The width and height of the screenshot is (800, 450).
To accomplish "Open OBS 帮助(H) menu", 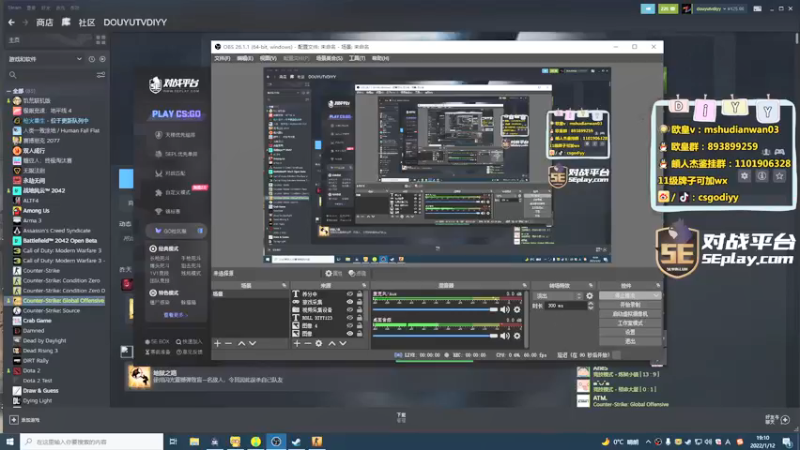I will coord(381,59).
